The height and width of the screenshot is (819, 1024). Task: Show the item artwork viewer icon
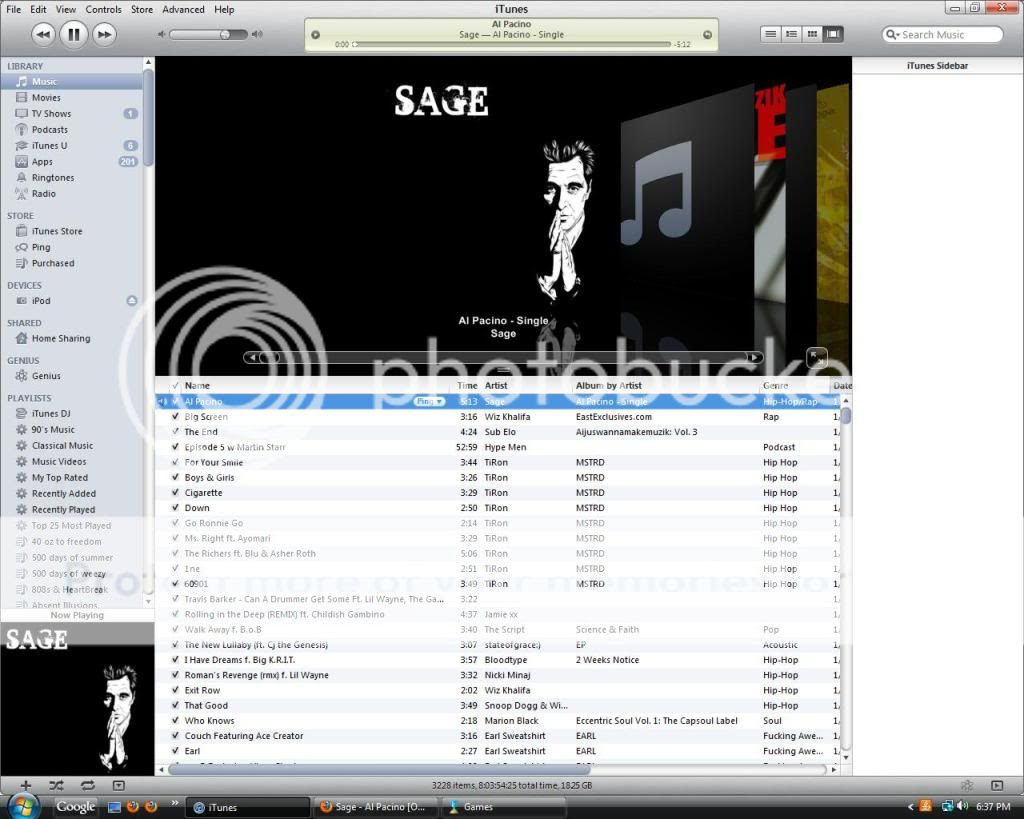point(118,785)
